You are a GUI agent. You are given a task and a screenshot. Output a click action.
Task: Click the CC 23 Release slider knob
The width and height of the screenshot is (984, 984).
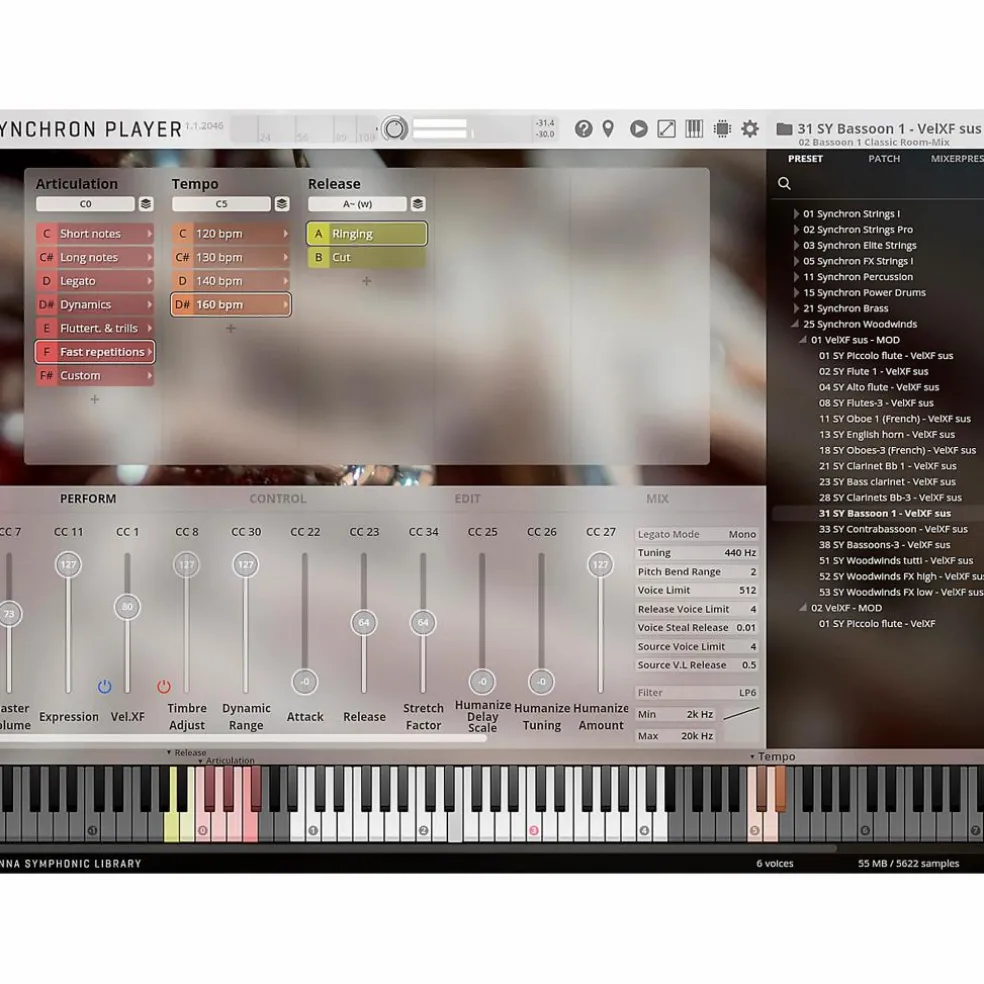pos(364,623)
